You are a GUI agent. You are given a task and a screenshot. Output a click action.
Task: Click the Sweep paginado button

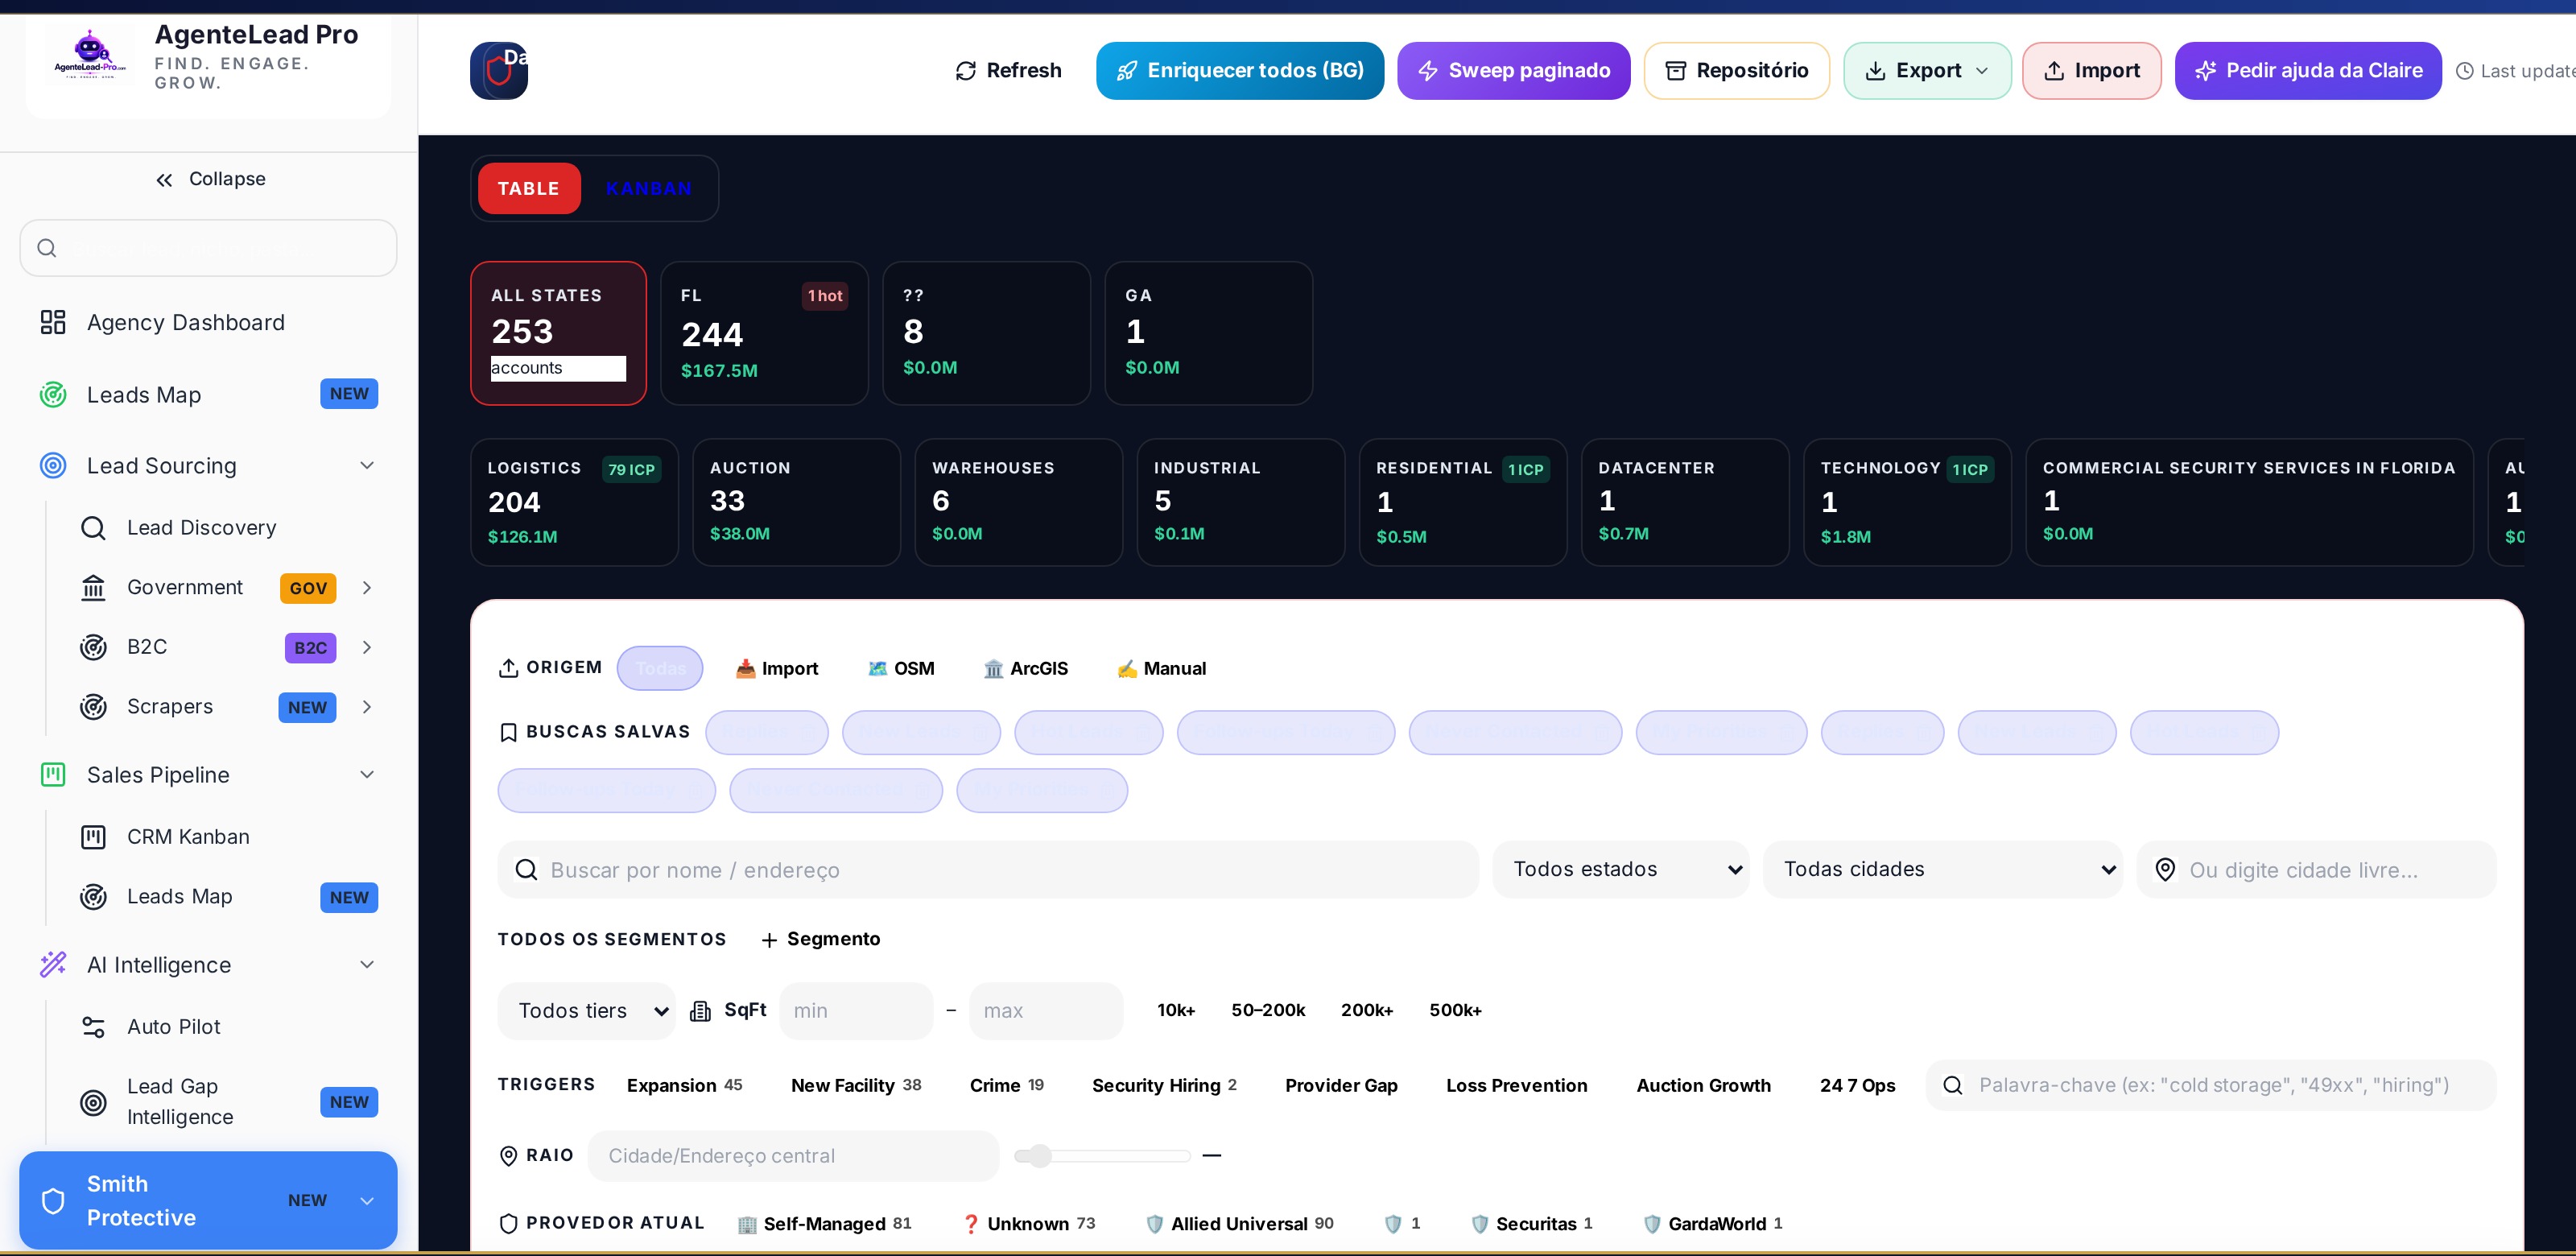[1514, 71]
